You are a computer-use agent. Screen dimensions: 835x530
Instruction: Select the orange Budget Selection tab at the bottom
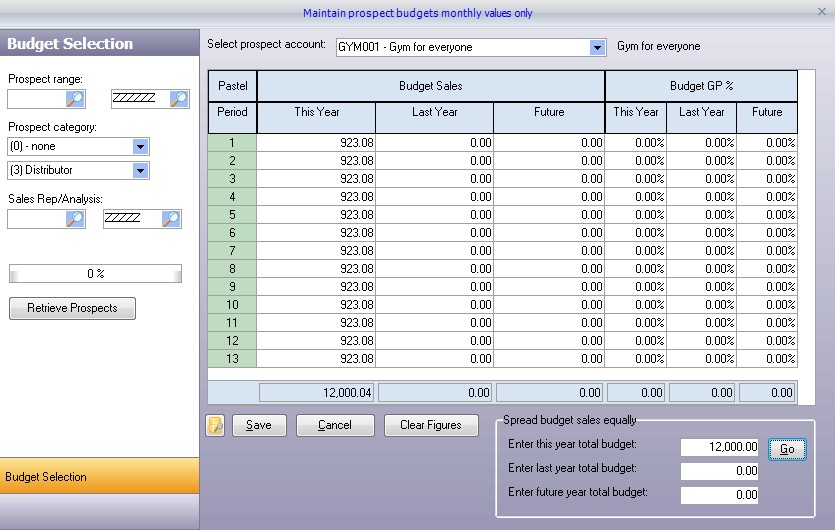pos(99,477)
